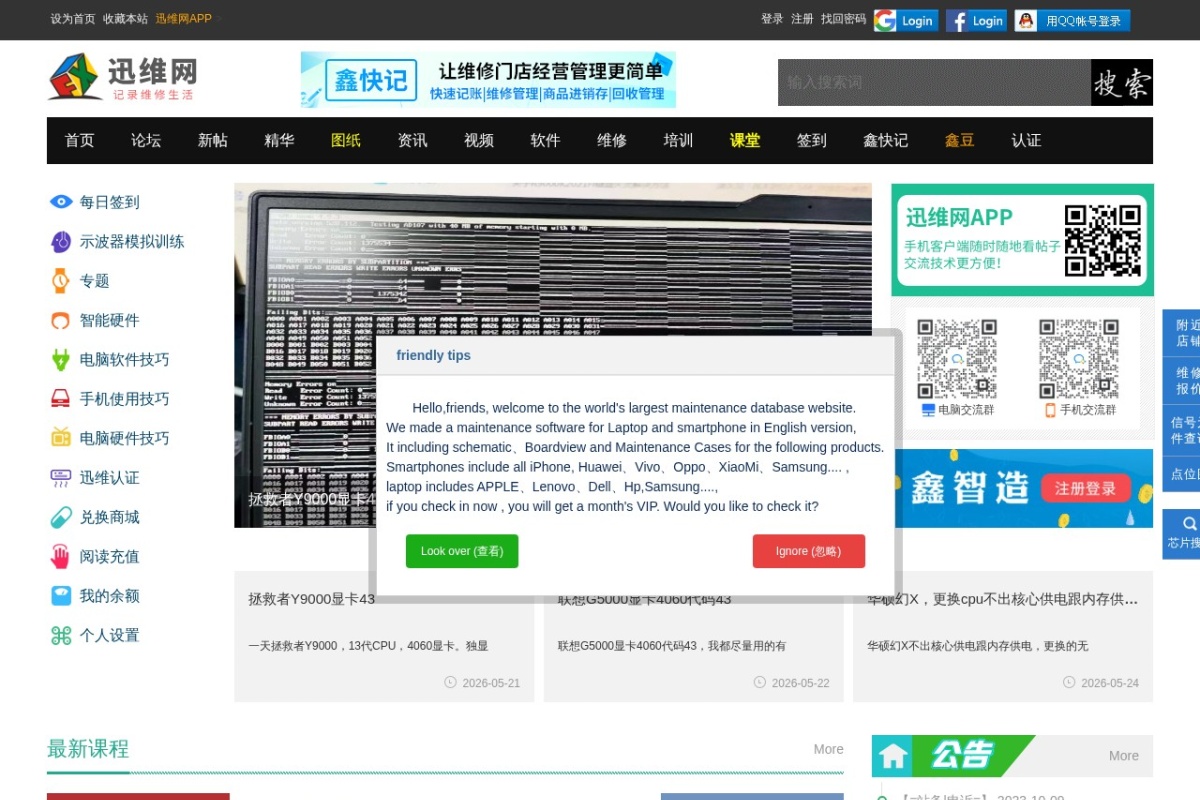
Task: Open the 精华 nav item
Action: [279, 141]
